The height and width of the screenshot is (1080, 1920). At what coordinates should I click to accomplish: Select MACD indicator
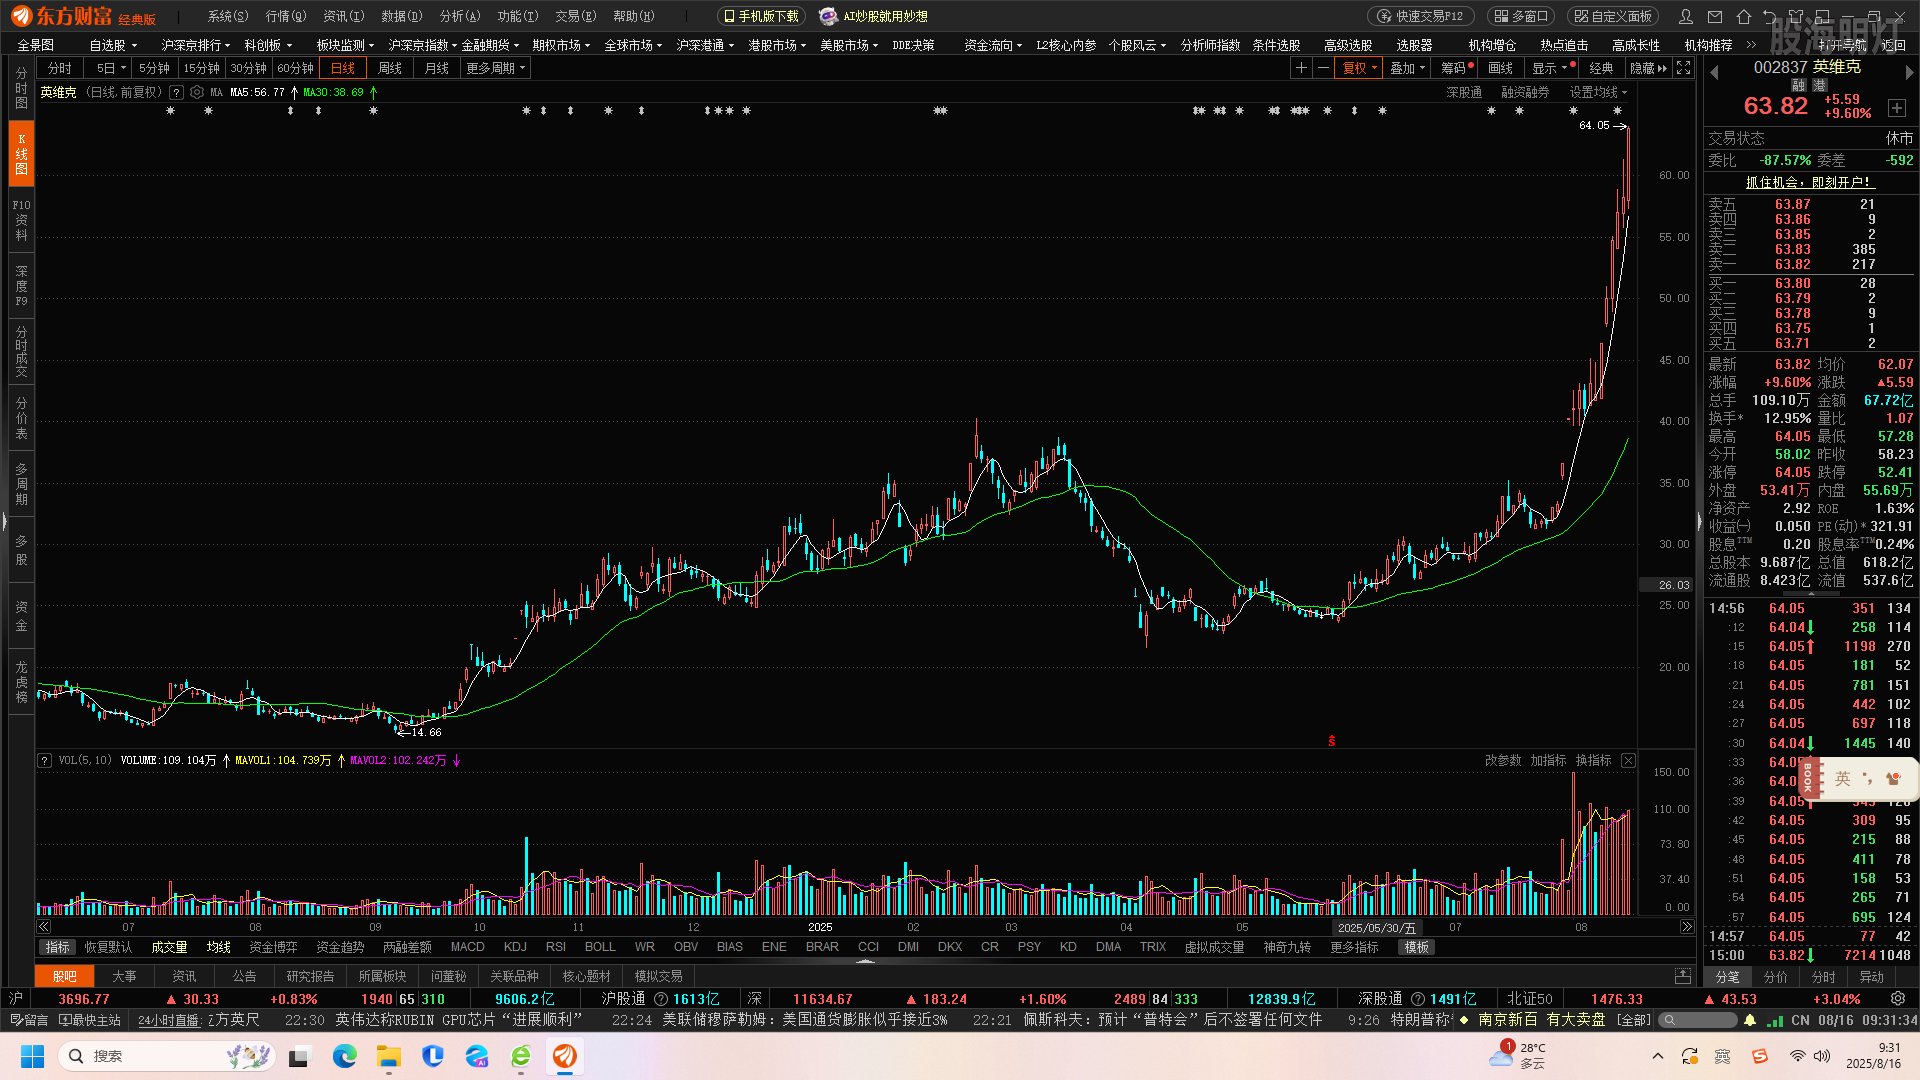pos(467,947)
